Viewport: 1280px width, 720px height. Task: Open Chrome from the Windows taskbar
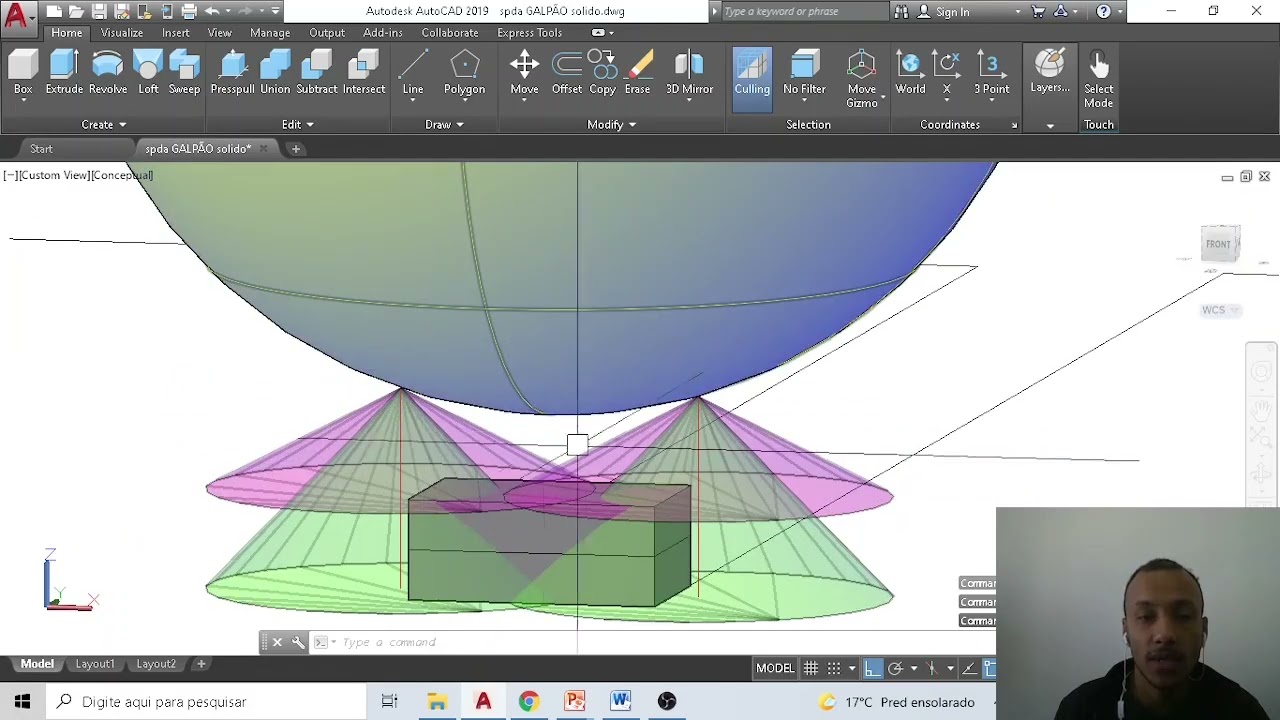(x=529, y=702)
